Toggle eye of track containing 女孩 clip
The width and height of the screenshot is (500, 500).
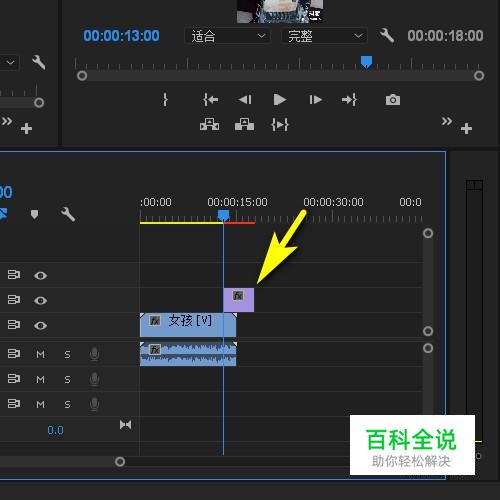click(40, 325)
